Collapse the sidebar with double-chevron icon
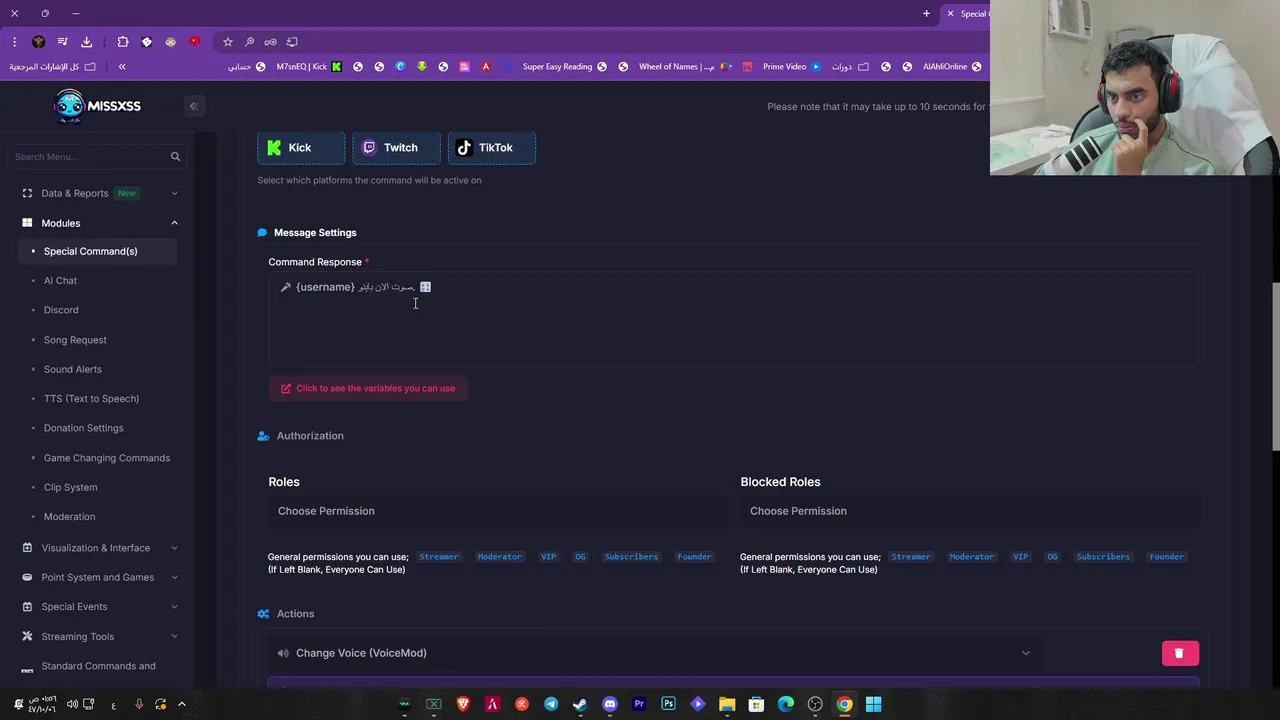Screen dimensions: 1280x720 click(x=194, y=106)
